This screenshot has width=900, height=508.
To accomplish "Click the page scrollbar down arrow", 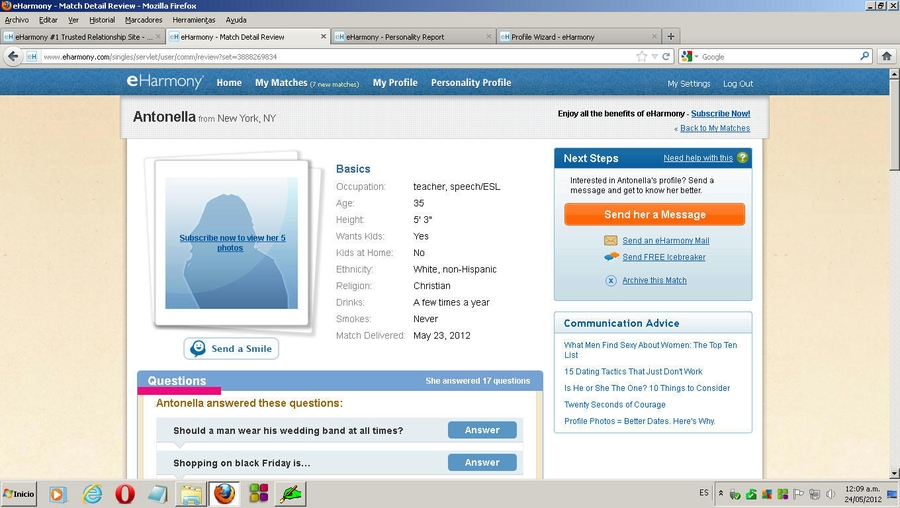I will (894, 474).
